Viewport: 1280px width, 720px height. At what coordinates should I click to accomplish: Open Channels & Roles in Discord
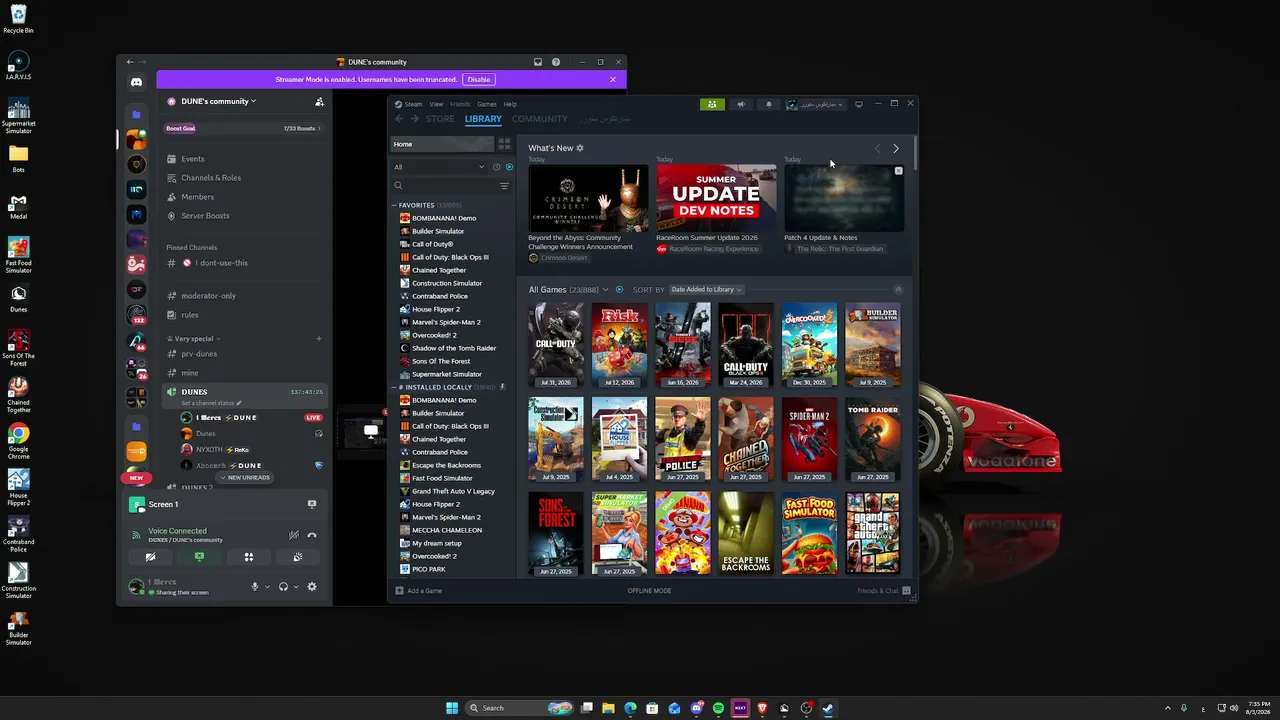(x=211, y=178)
